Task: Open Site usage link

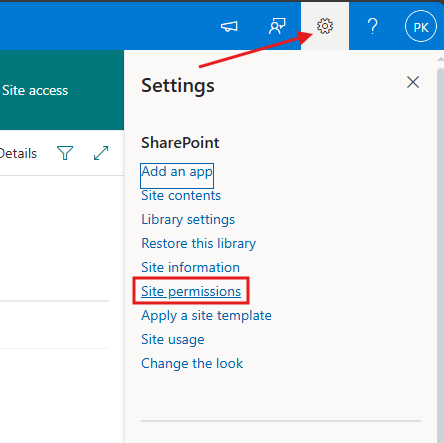Action: pyautogui.click(x=173, y=340)
